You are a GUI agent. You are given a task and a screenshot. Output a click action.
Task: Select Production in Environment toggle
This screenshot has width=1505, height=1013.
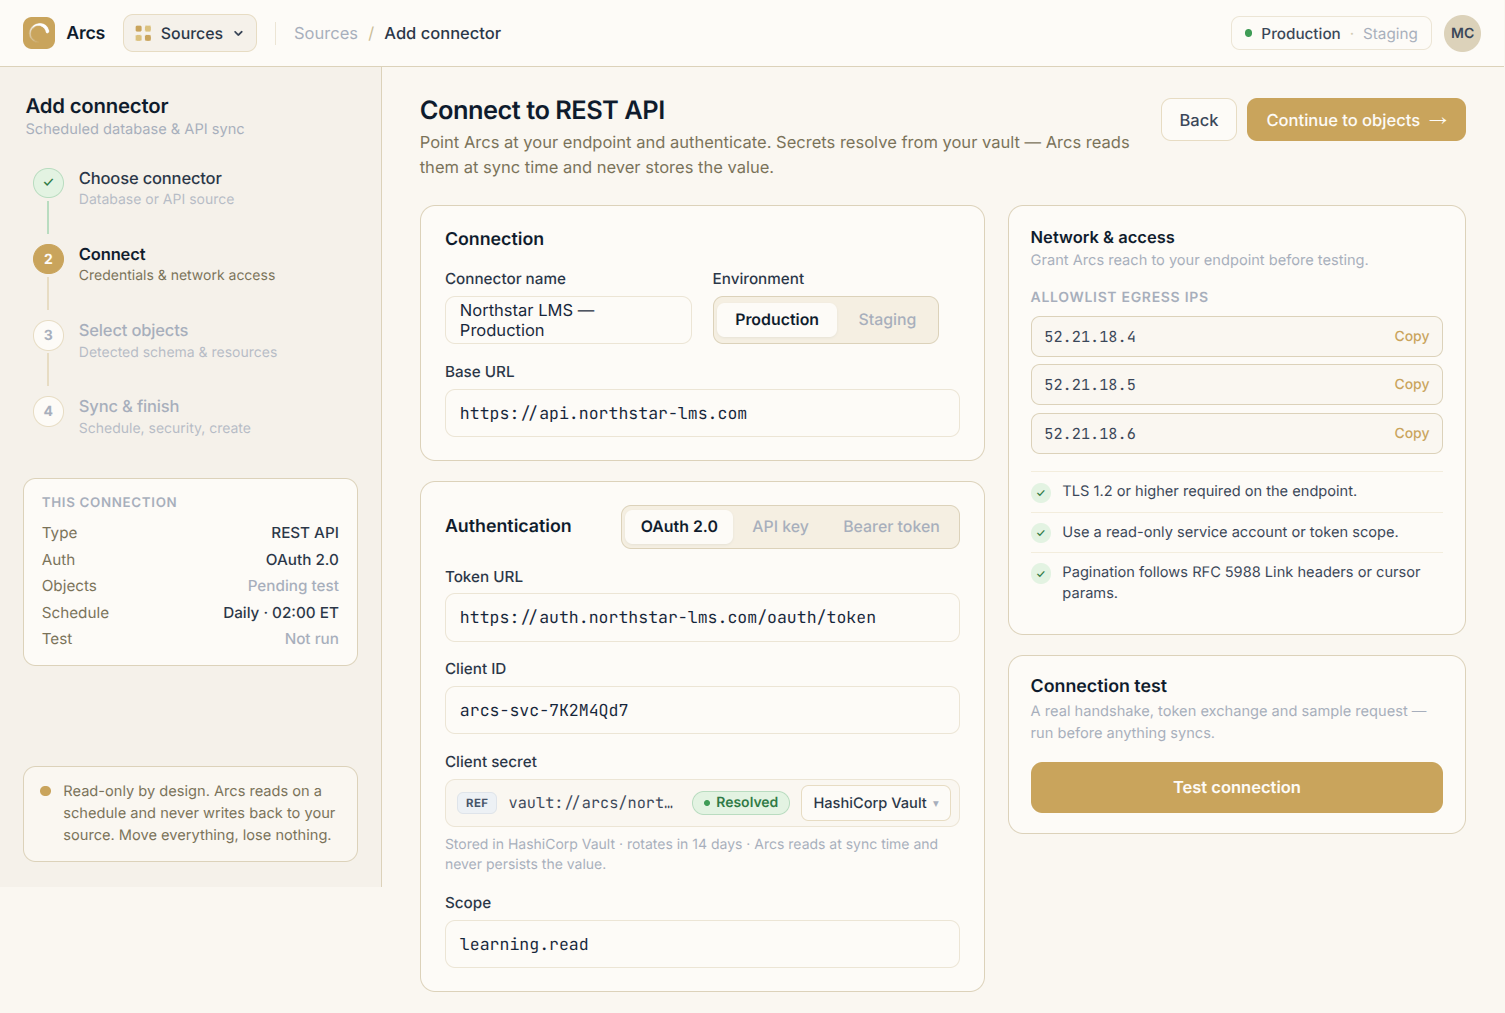pyautogui.click(x=777, y=320)
